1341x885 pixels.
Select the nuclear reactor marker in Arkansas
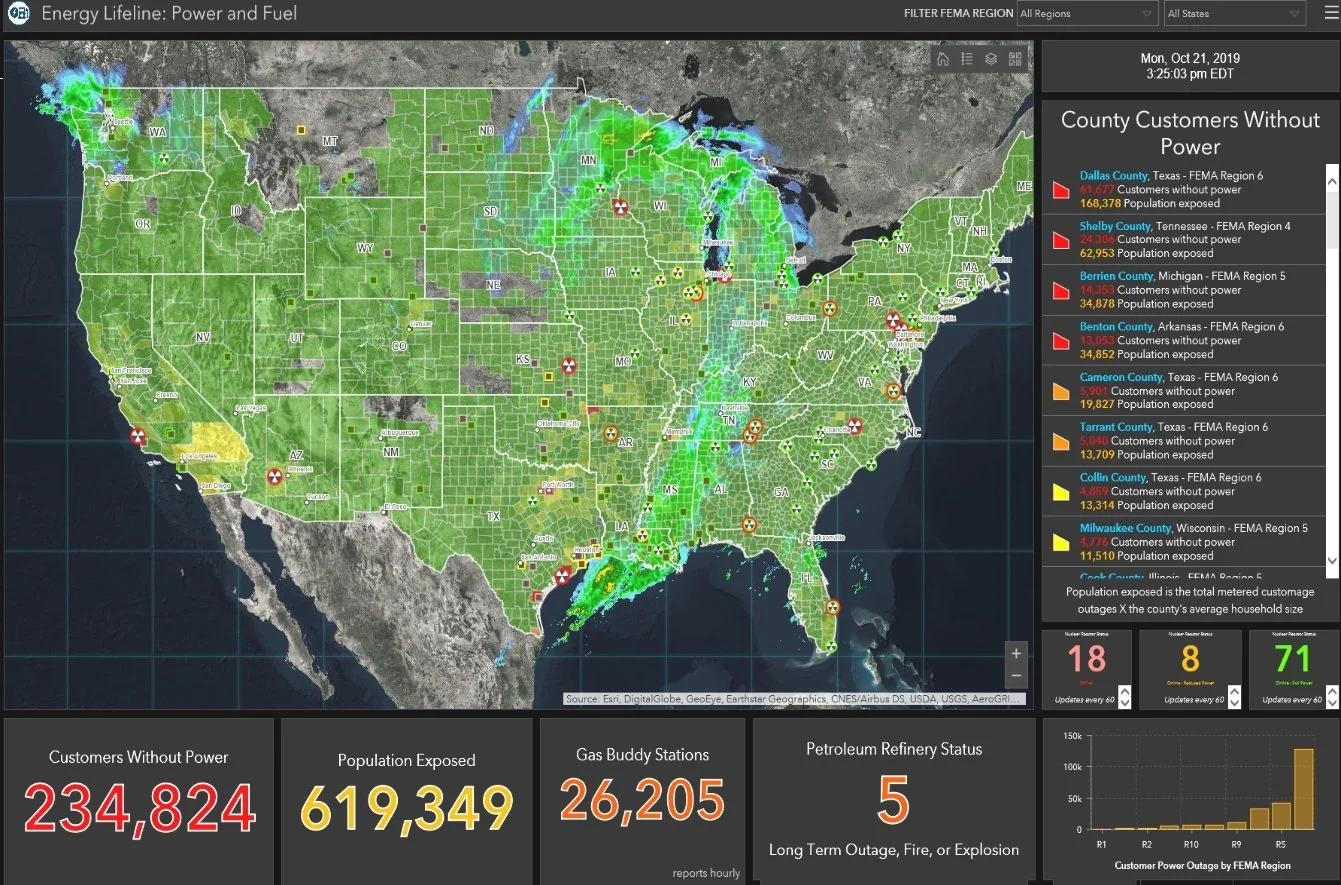coord(610,434)
